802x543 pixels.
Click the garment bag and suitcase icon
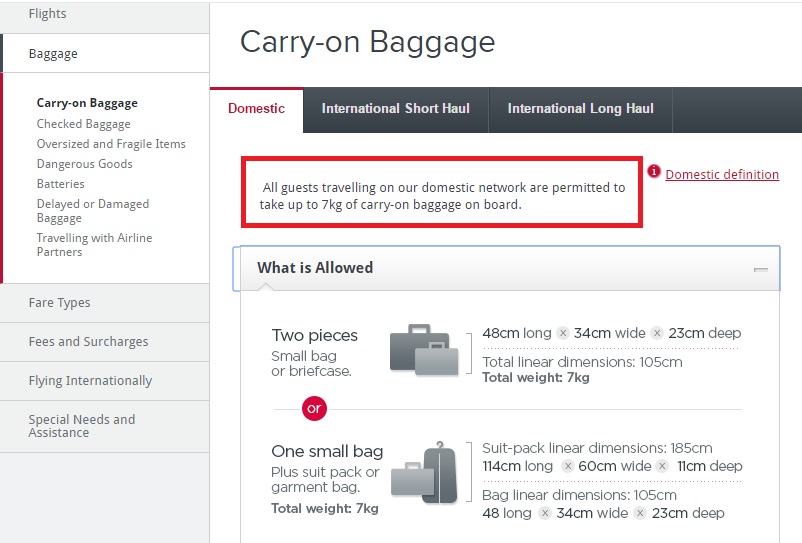coord(424,473)
